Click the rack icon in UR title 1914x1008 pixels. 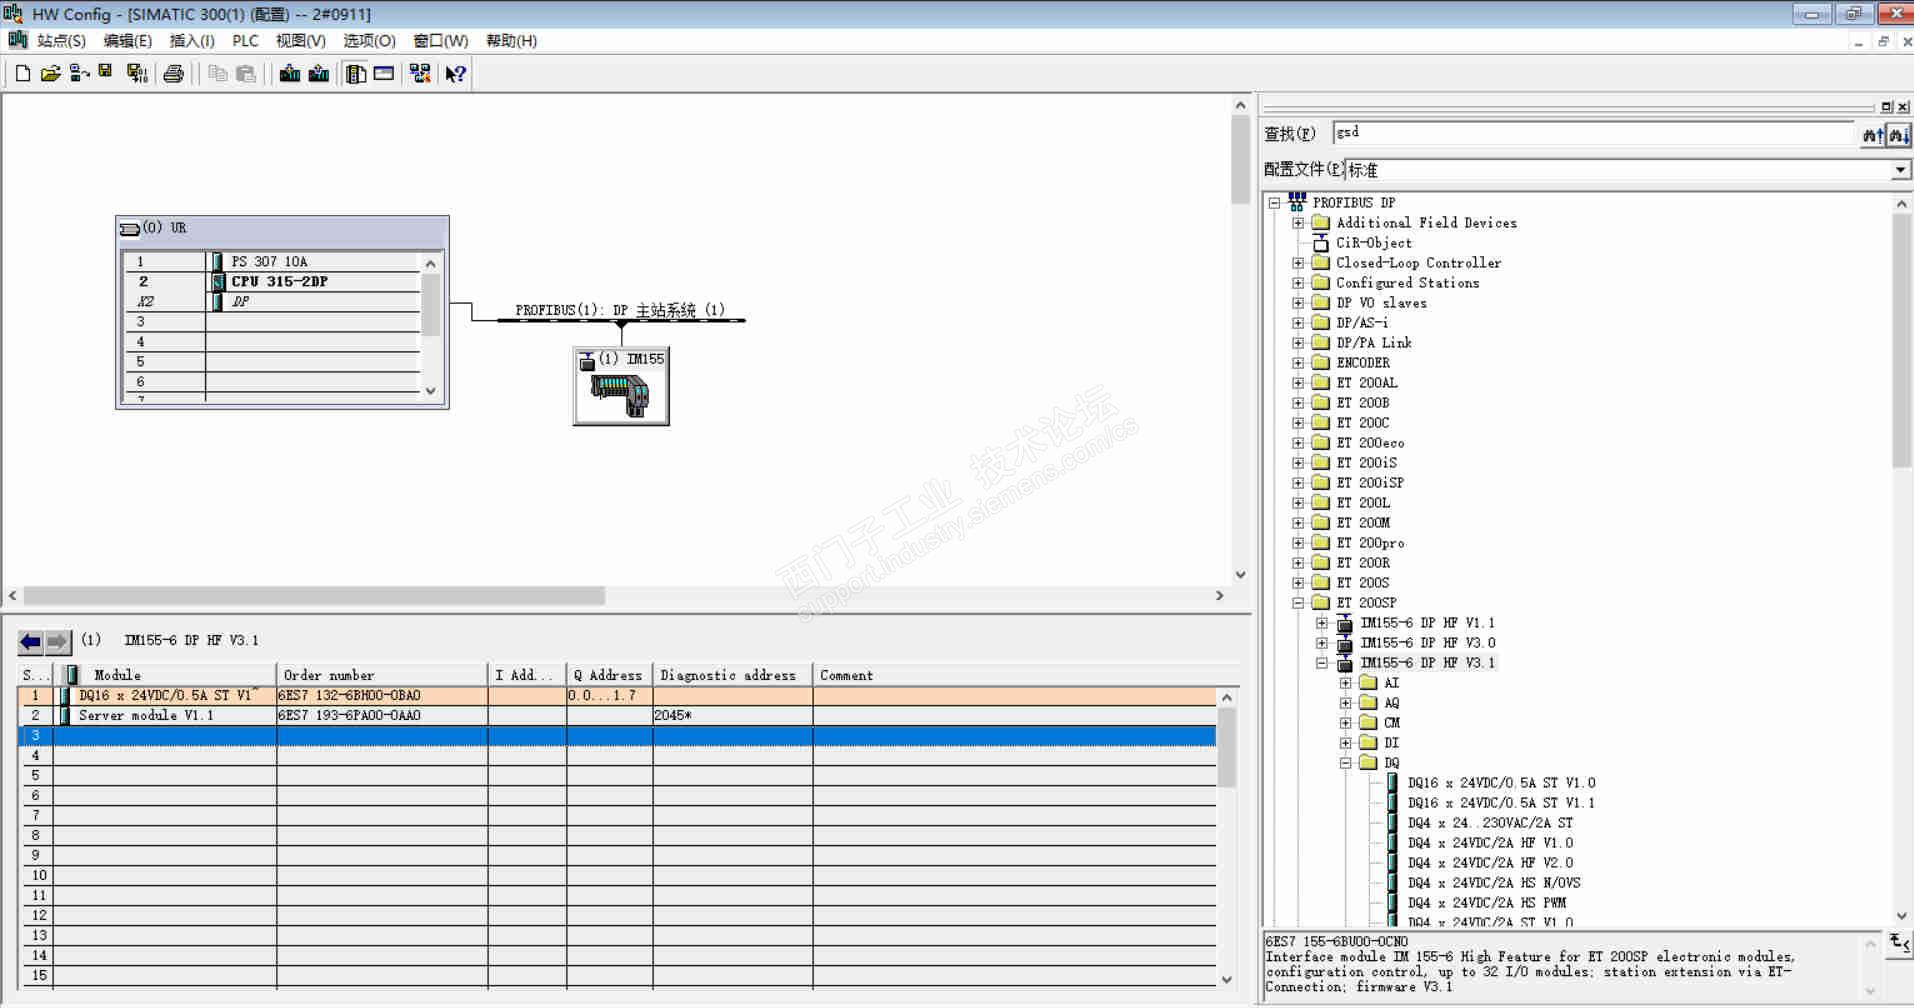pos(130,229)
